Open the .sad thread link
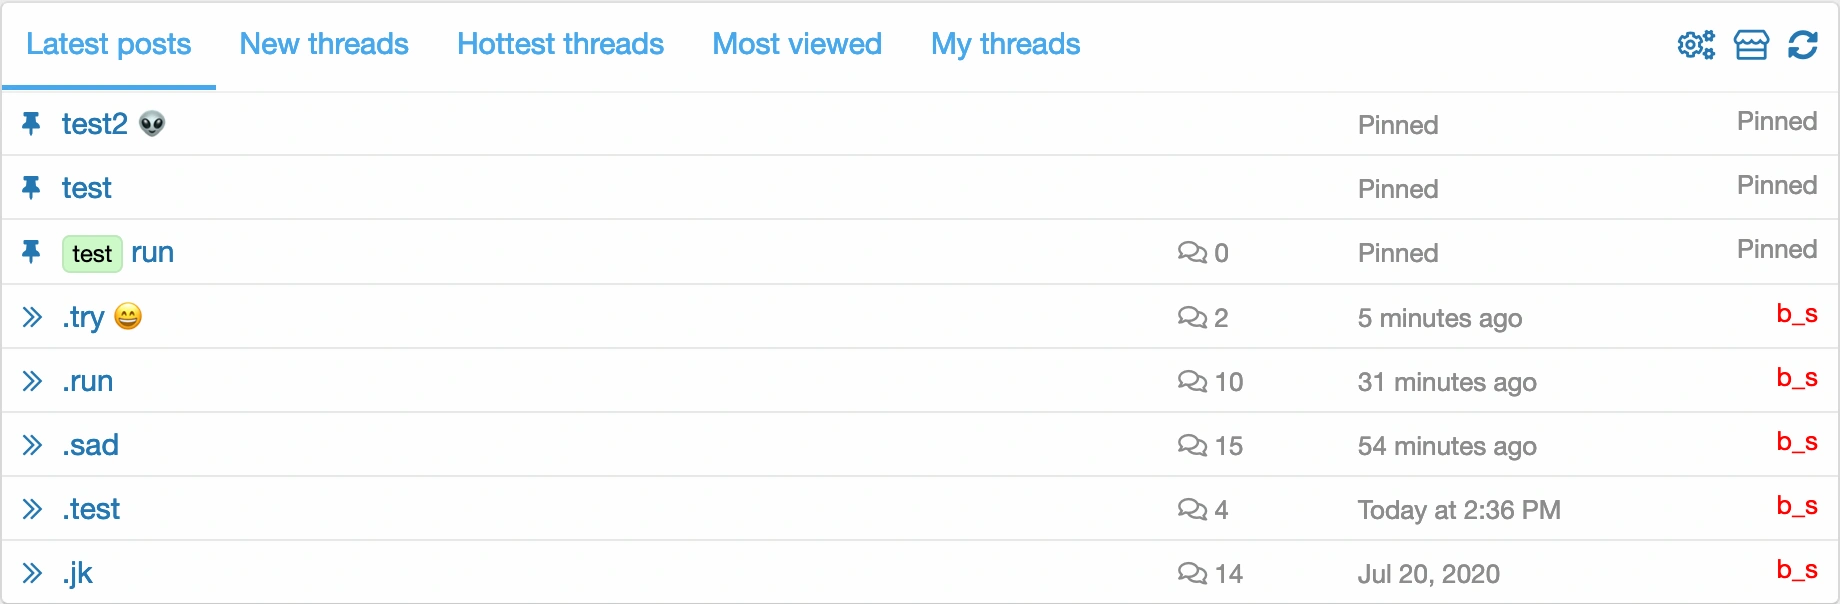This screenshot has width=1840, height=604. click(x=91, y=445)
